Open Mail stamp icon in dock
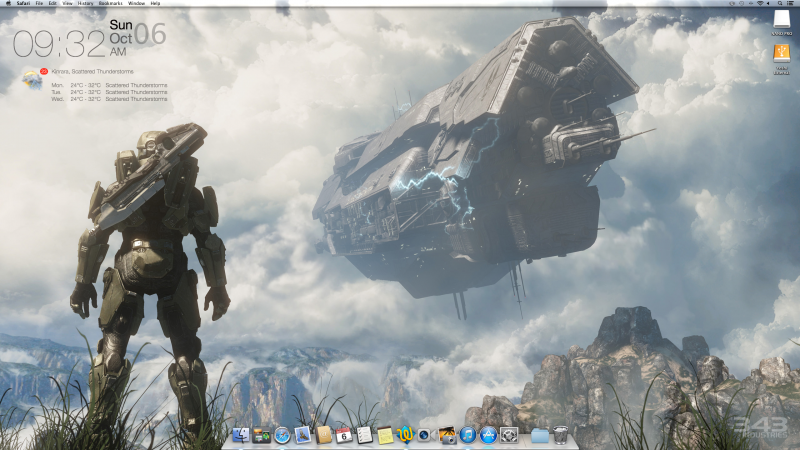This screenshot has width=800, height=450. 302,435
